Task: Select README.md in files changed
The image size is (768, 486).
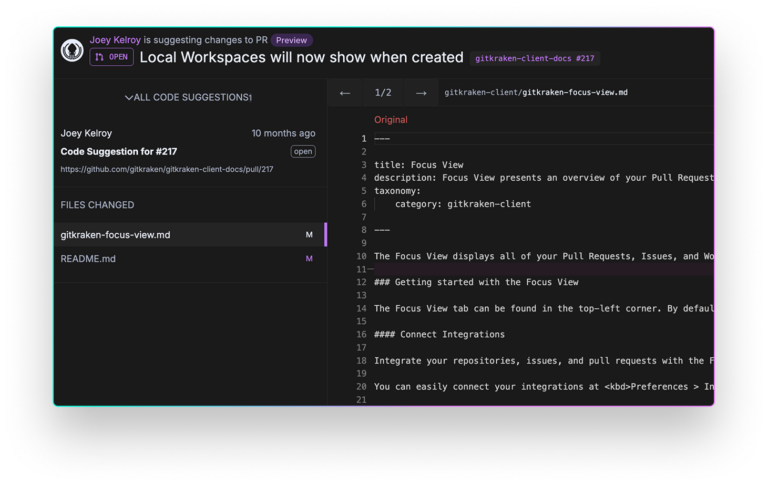Action: 190,259
